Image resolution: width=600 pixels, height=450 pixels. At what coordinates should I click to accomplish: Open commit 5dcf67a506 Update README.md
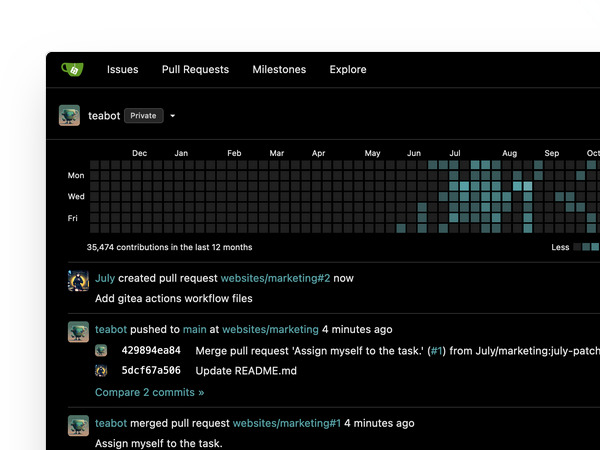(x=151, y=371)
